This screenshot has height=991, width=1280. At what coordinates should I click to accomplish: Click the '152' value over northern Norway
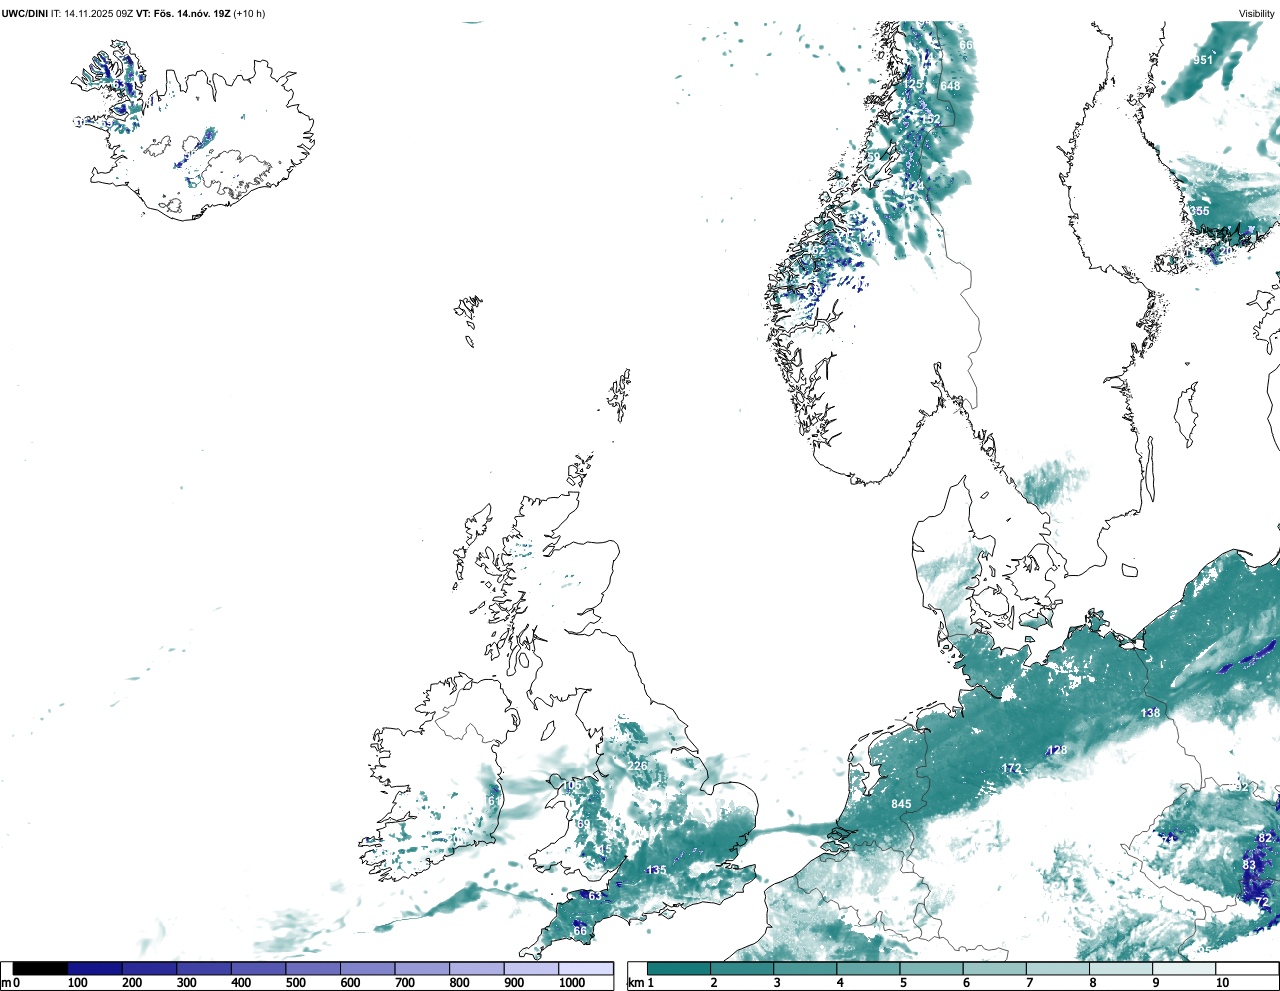[931, 120]
